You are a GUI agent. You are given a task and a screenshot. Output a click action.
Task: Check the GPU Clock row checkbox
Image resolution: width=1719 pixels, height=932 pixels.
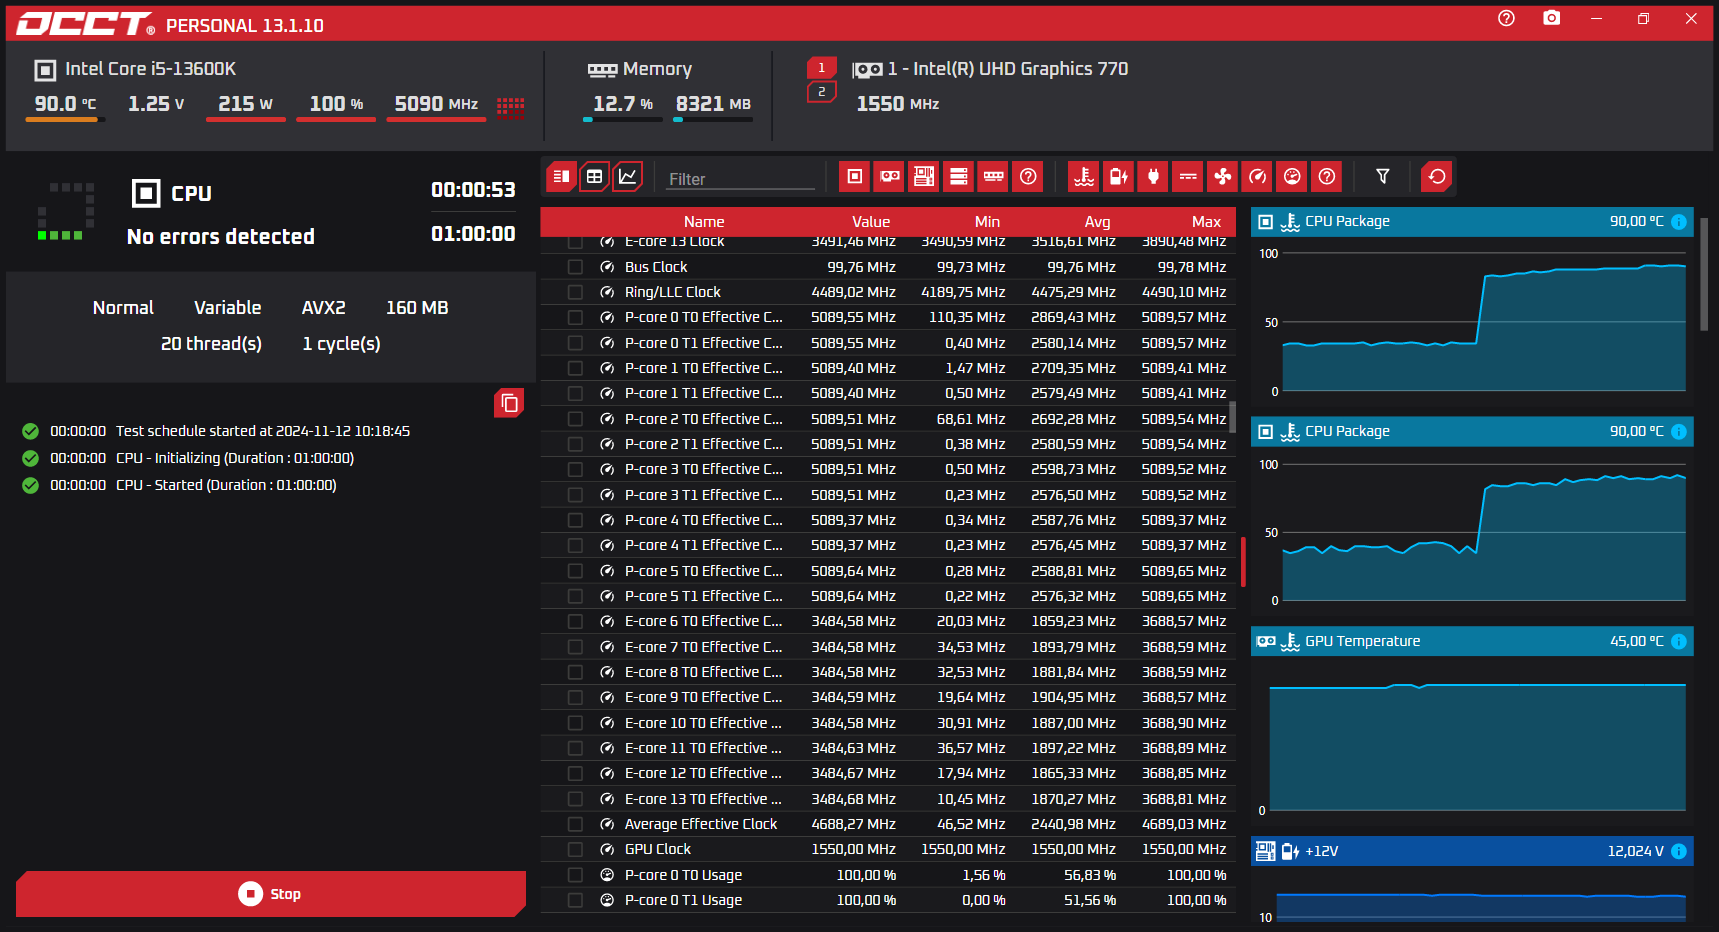[575, 849]
